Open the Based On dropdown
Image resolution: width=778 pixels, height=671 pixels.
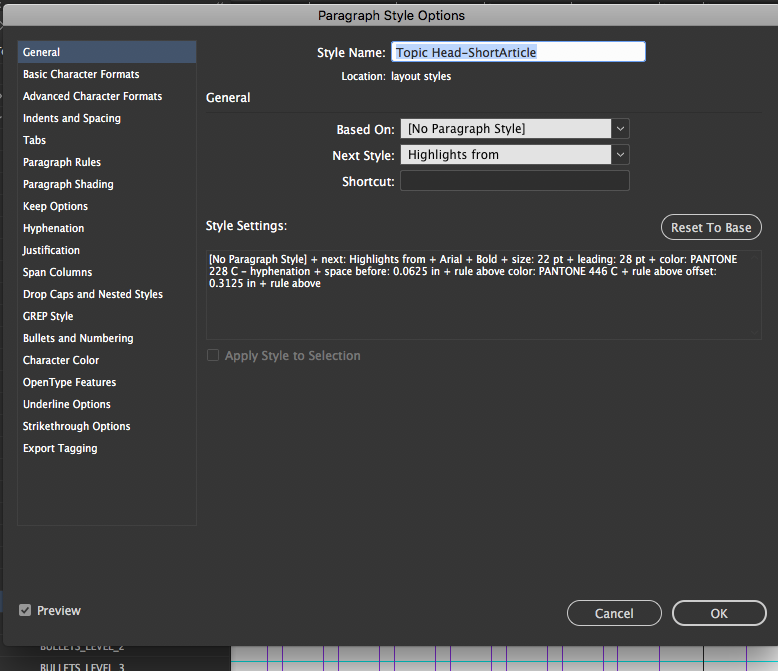[515, 129]
